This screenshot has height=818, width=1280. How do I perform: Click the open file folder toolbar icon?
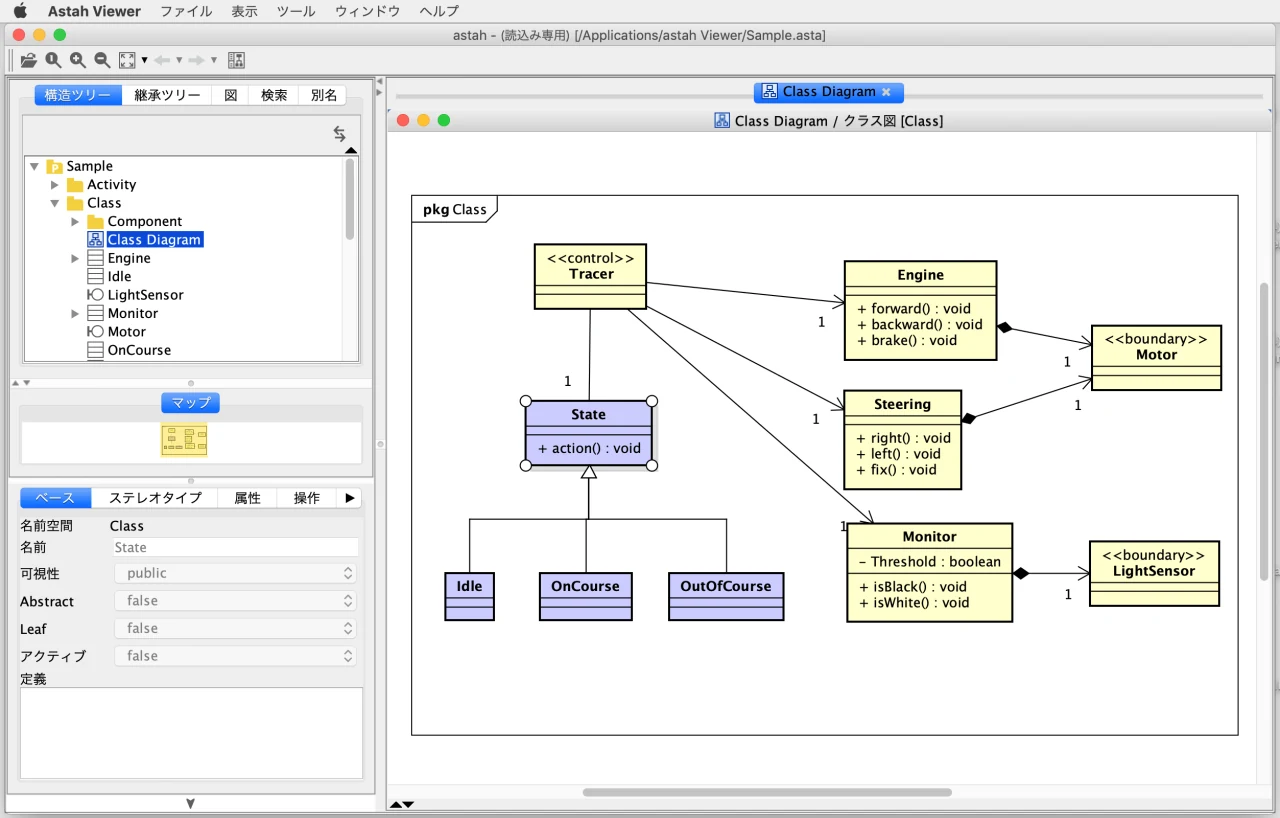coord(29,60)
